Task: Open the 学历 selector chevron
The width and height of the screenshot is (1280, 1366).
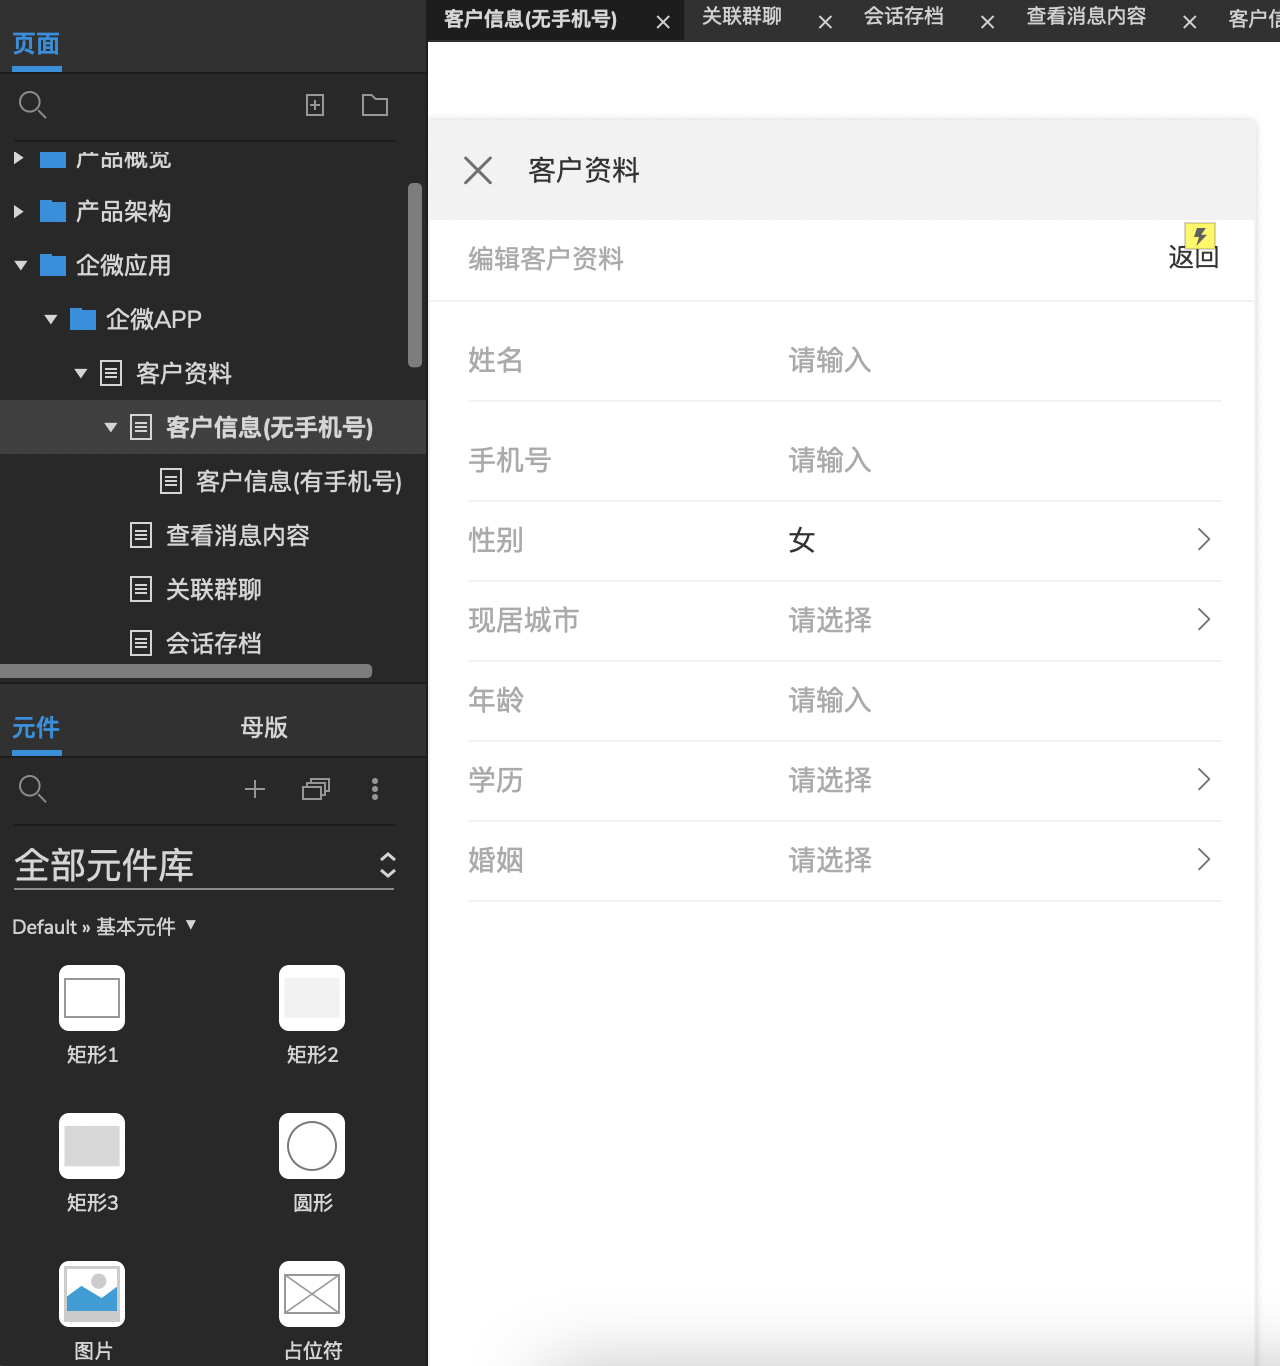Action: (x=1204, y=780)
